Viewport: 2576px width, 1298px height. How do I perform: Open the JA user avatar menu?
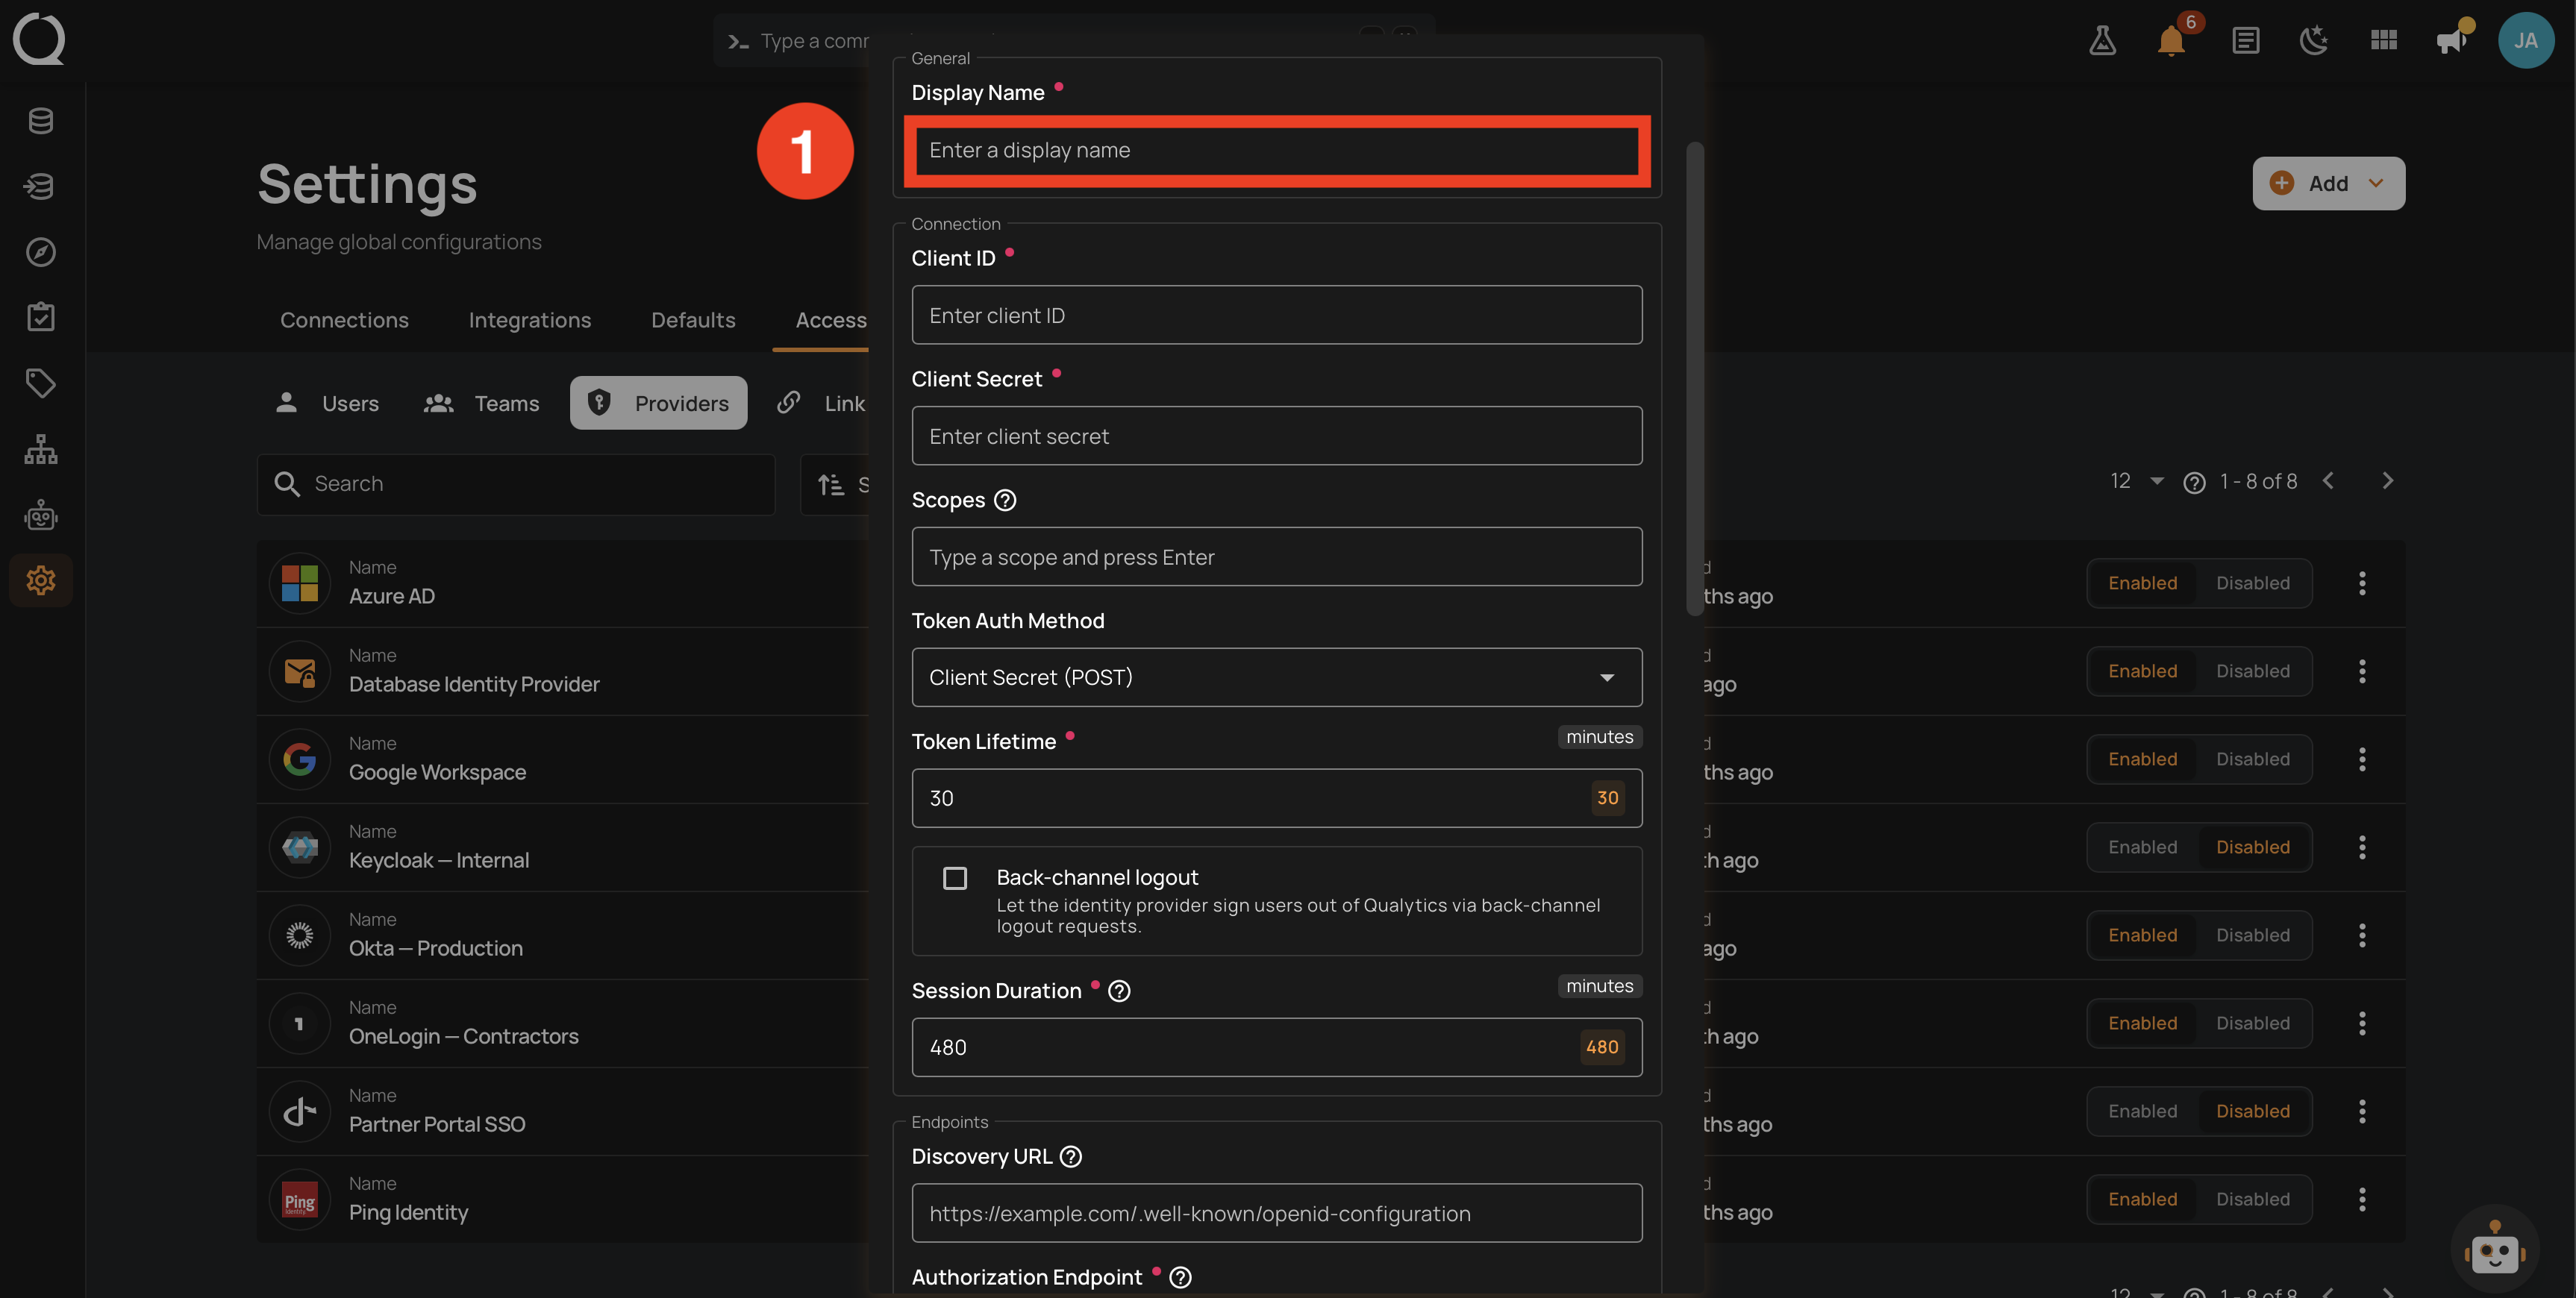click(2526, 40)
